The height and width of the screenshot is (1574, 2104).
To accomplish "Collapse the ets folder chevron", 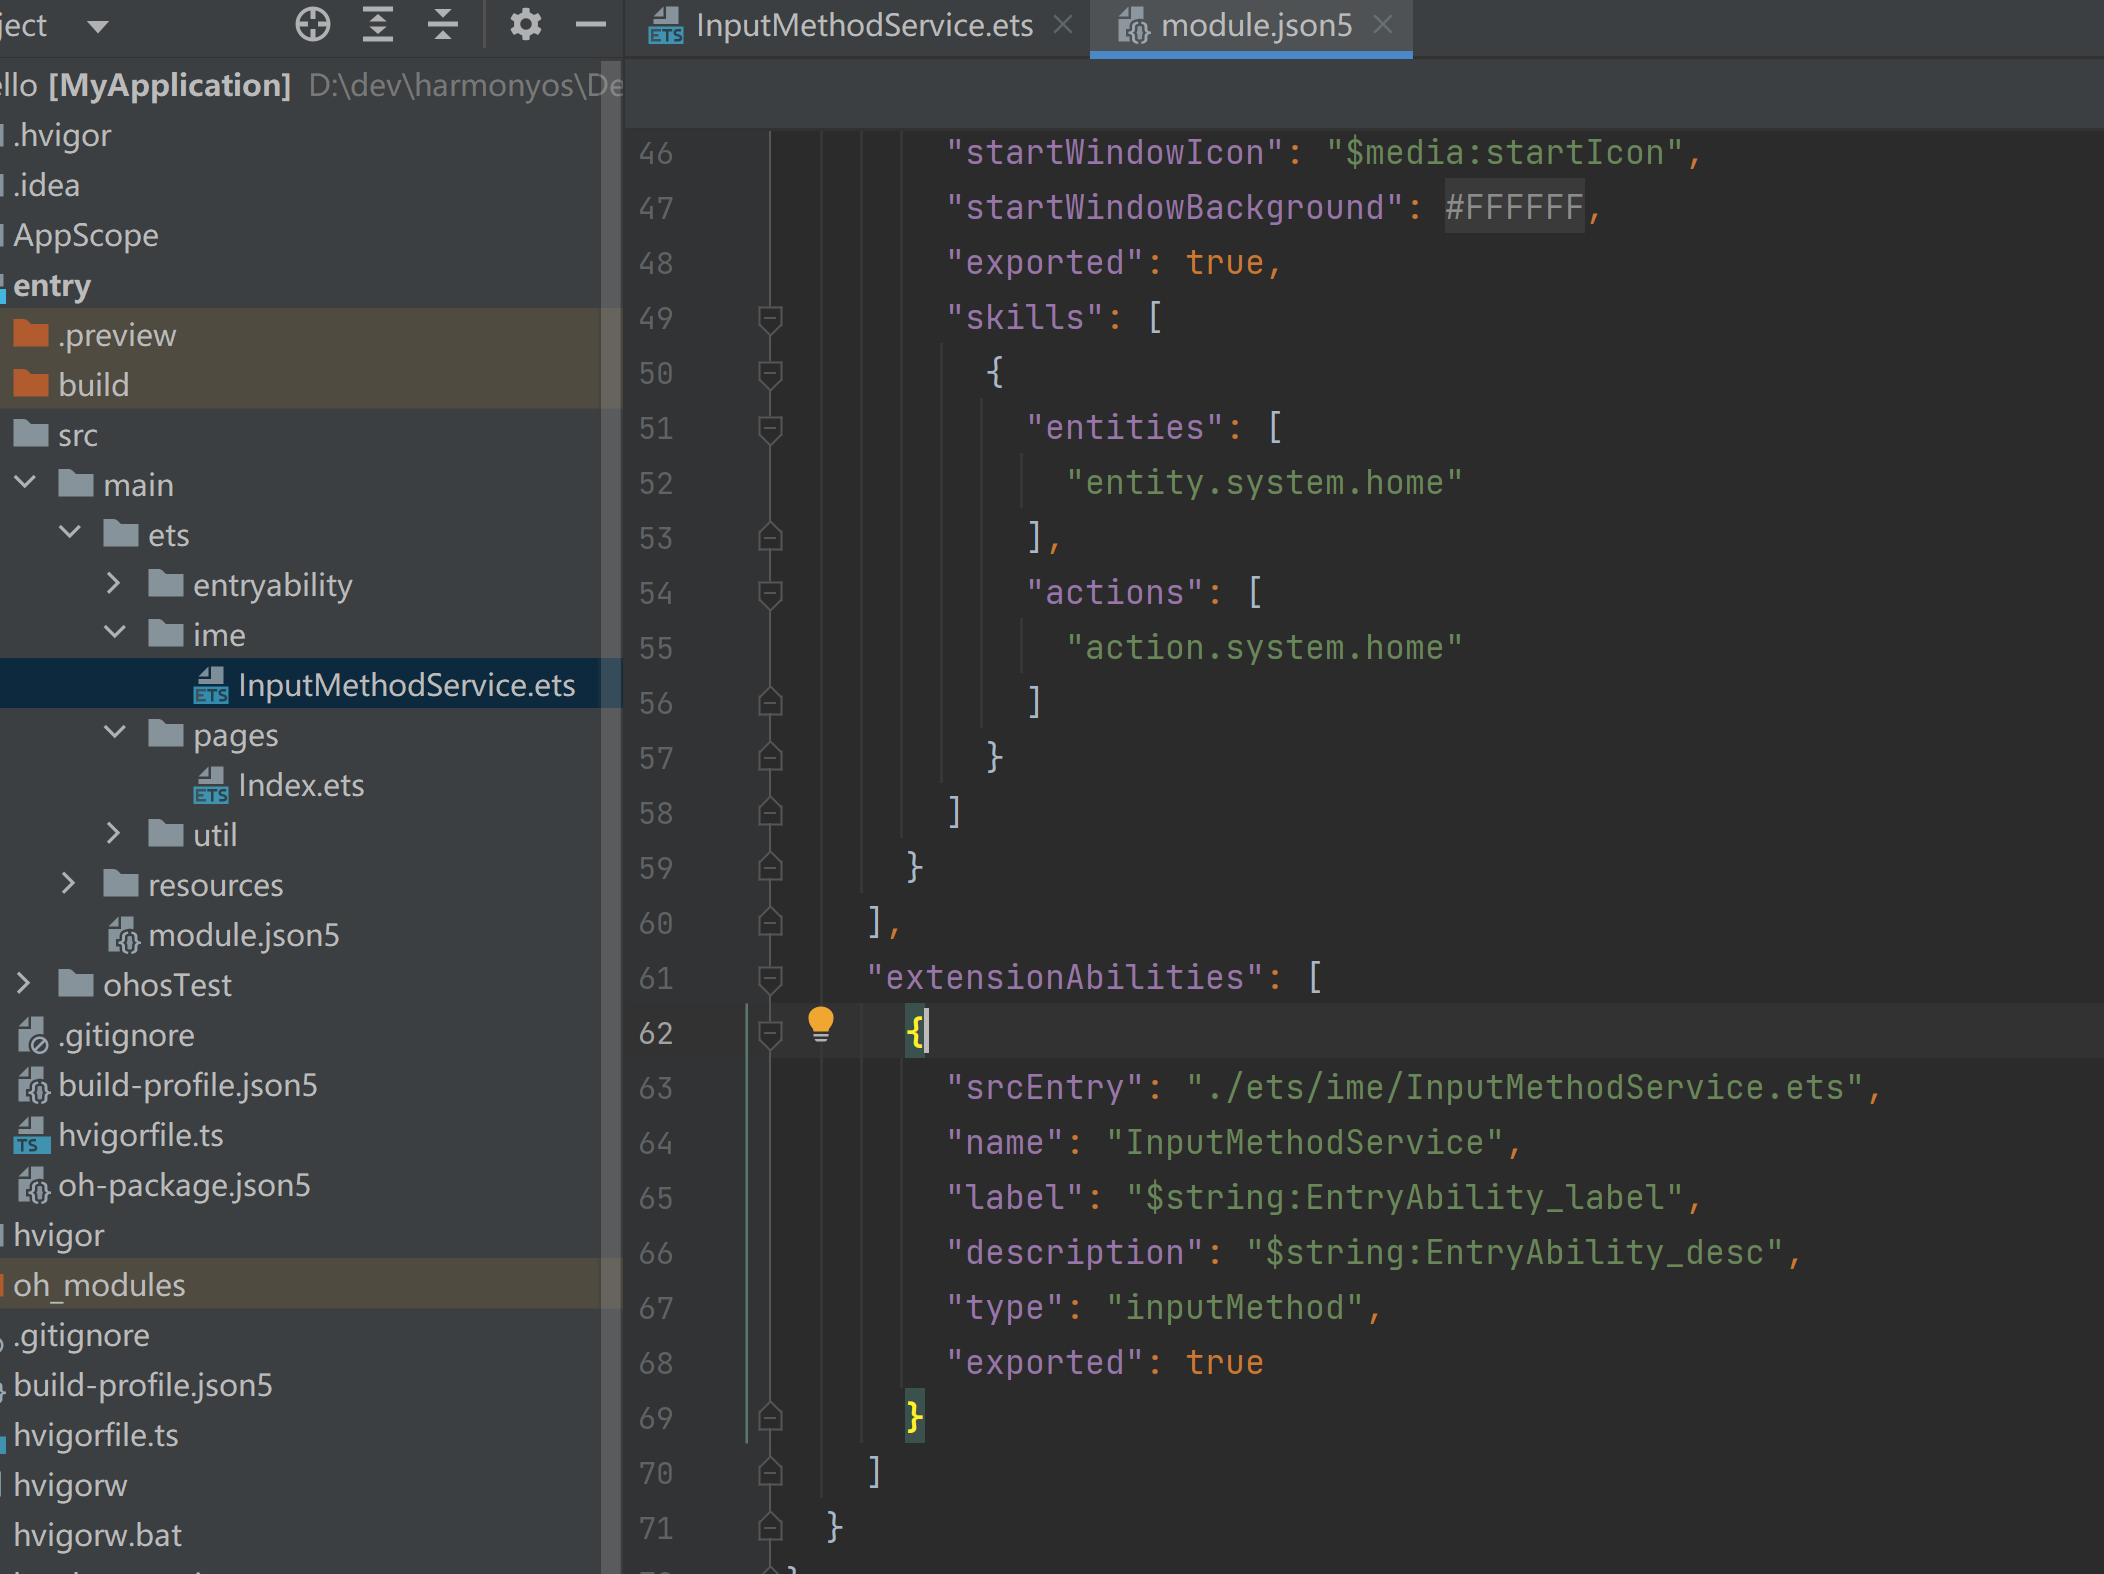I will (70, 534).
